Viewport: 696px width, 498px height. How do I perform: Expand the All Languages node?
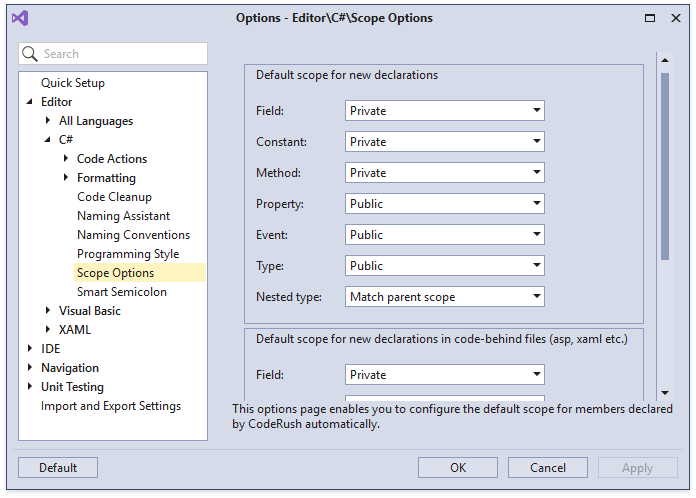point(48,121)
